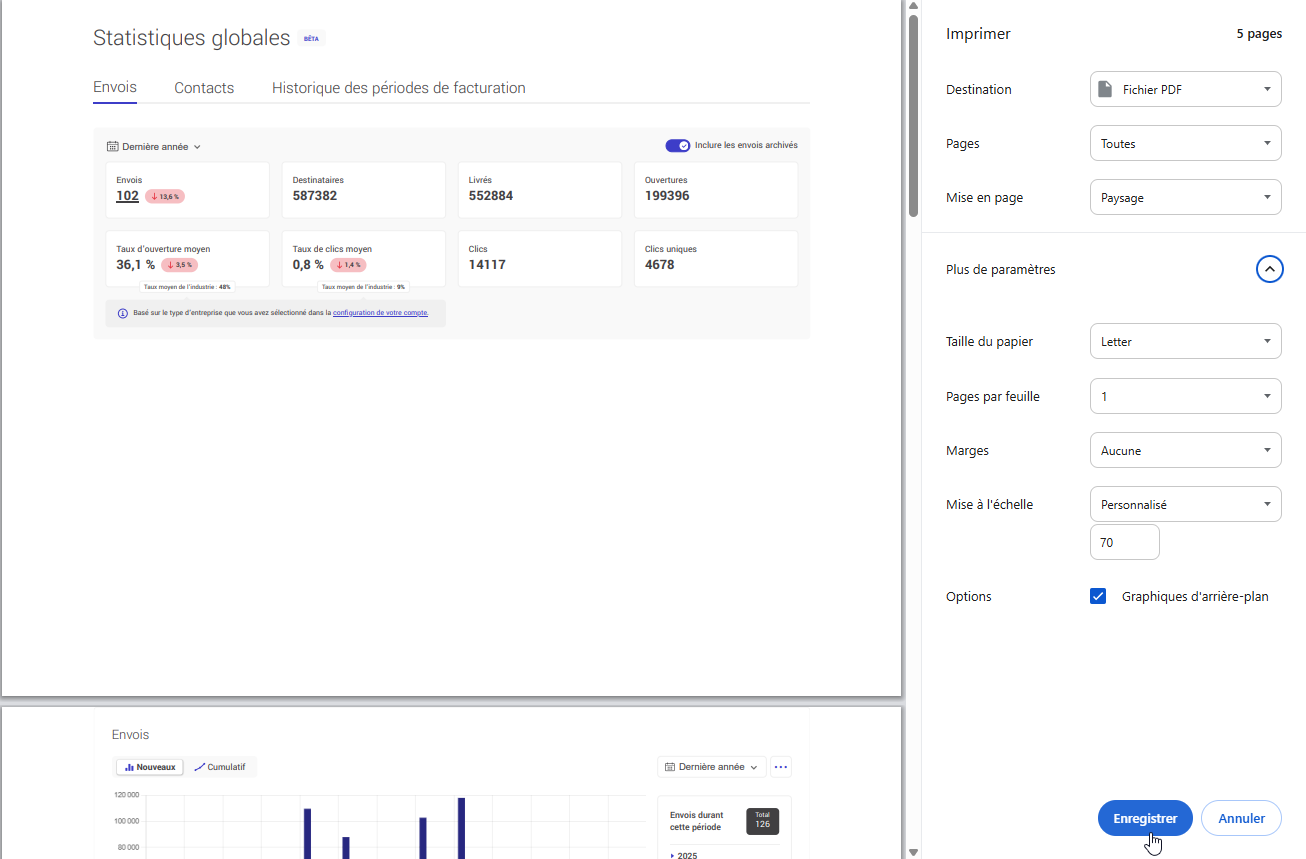Toggle Inclure les envois archivés switch

click(x=678, y=145)
